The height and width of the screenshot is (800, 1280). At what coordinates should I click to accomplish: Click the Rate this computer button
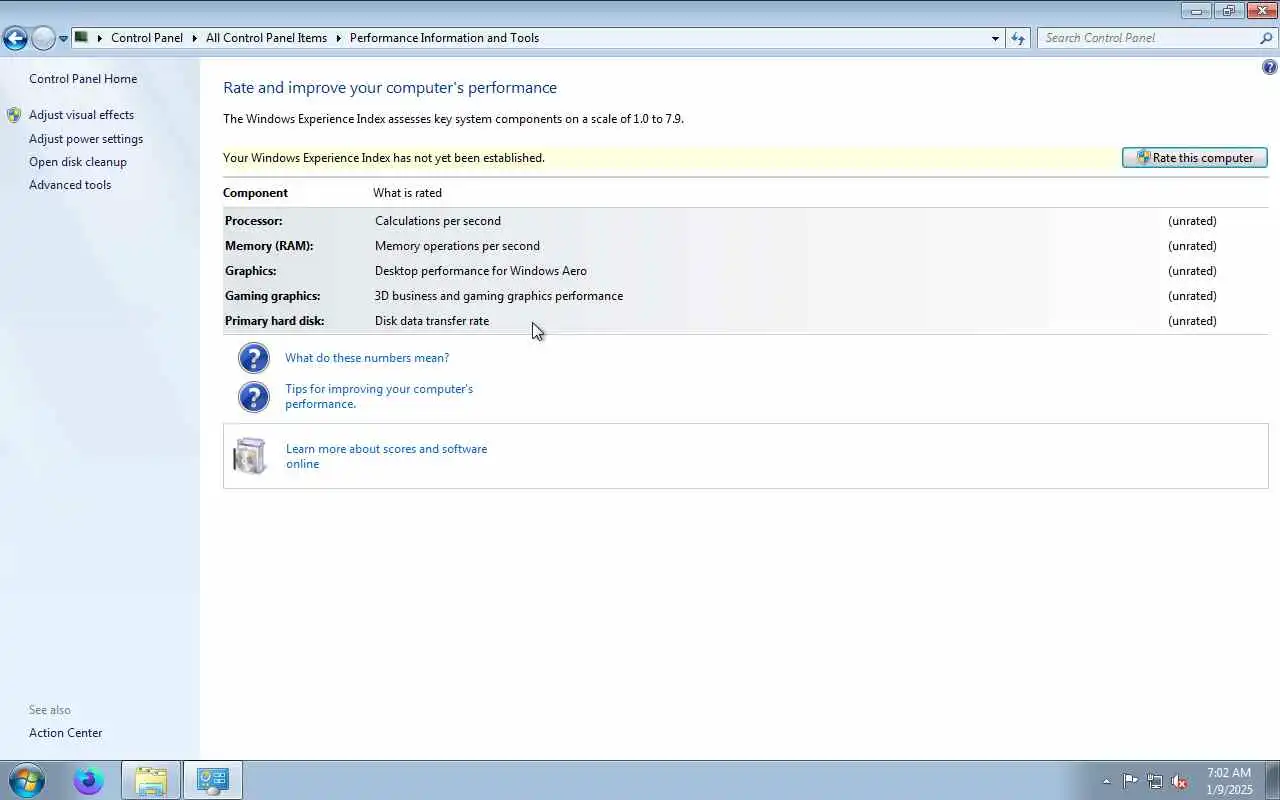(1195, 158)
